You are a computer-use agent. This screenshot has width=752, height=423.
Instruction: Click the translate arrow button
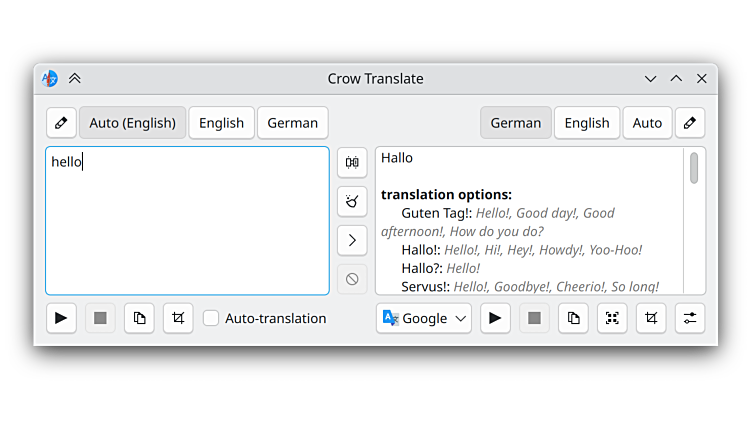(x=352, y=240)
